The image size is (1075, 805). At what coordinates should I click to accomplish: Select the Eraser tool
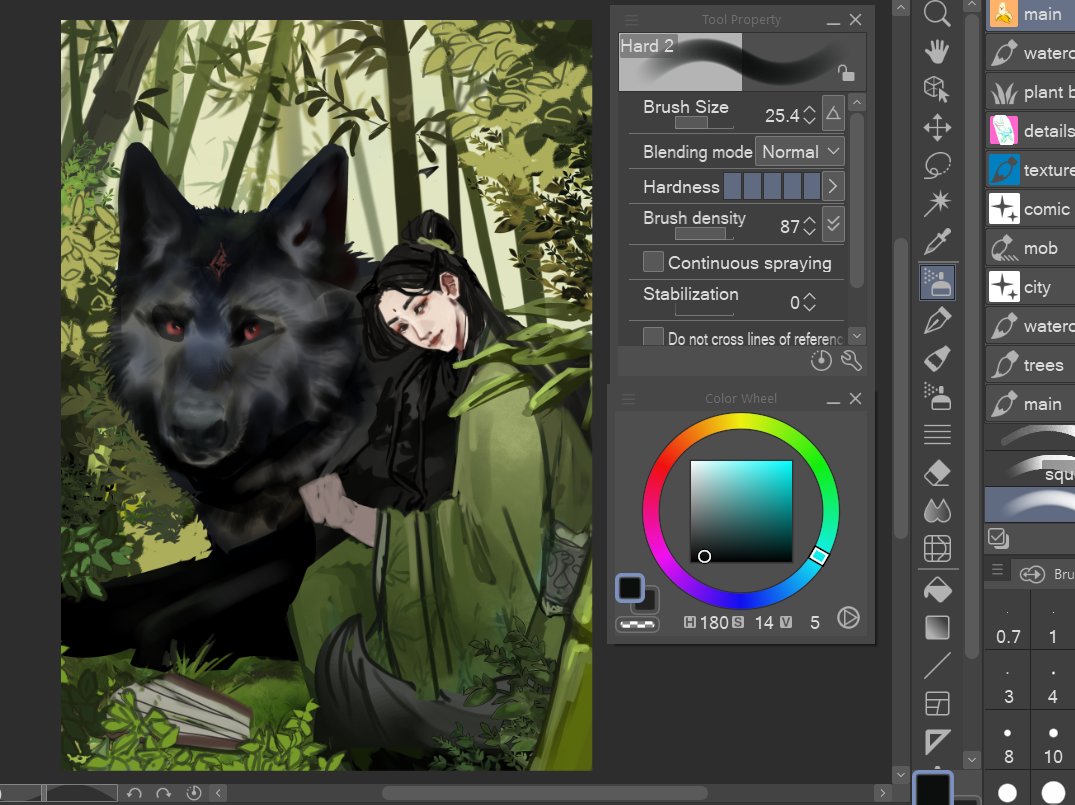pos(937,472)
